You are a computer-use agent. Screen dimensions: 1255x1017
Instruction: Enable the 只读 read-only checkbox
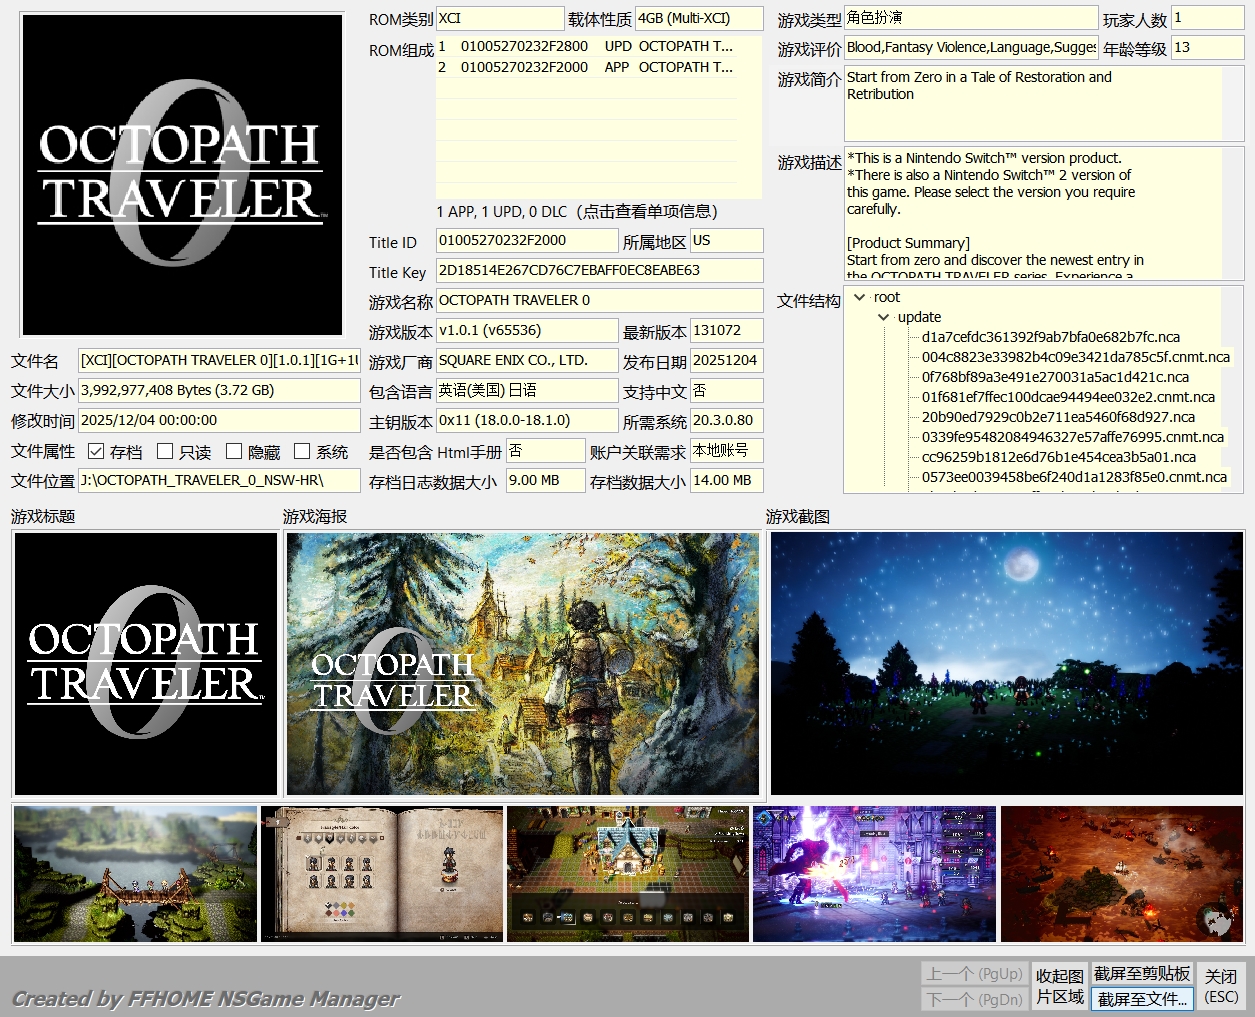coord(166,451)
